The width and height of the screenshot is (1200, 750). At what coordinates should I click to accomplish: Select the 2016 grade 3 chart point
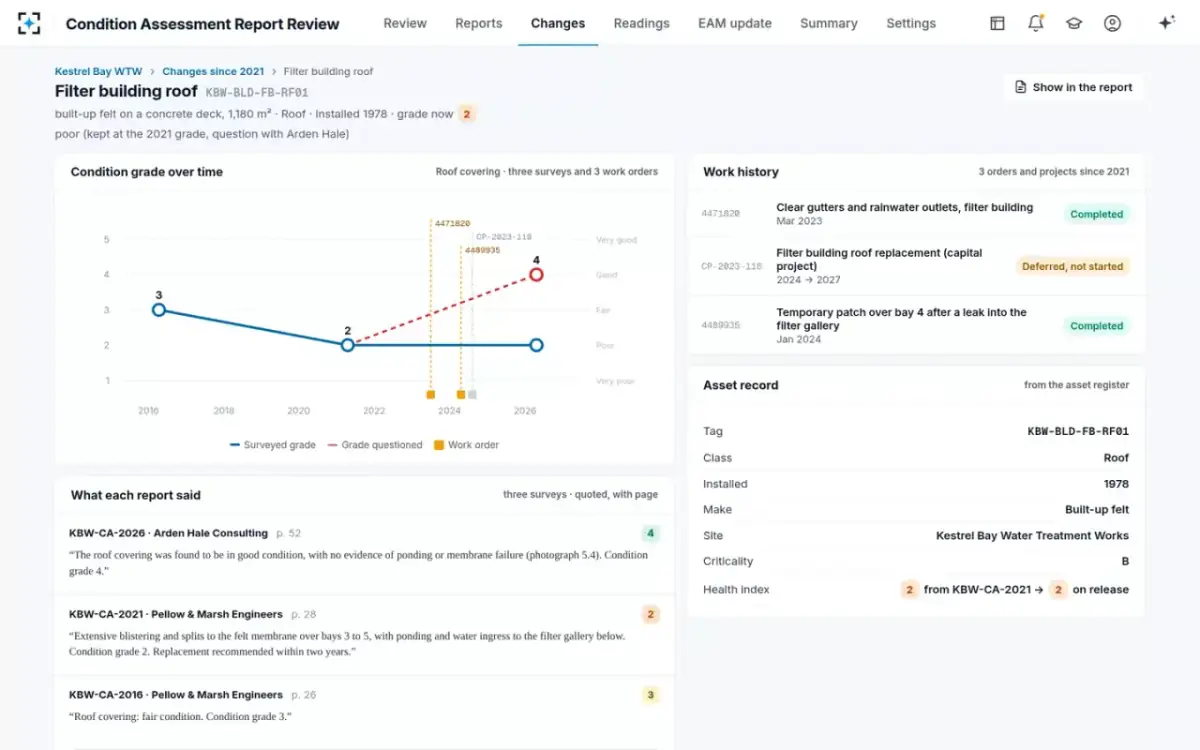click(x=158, y=310)
